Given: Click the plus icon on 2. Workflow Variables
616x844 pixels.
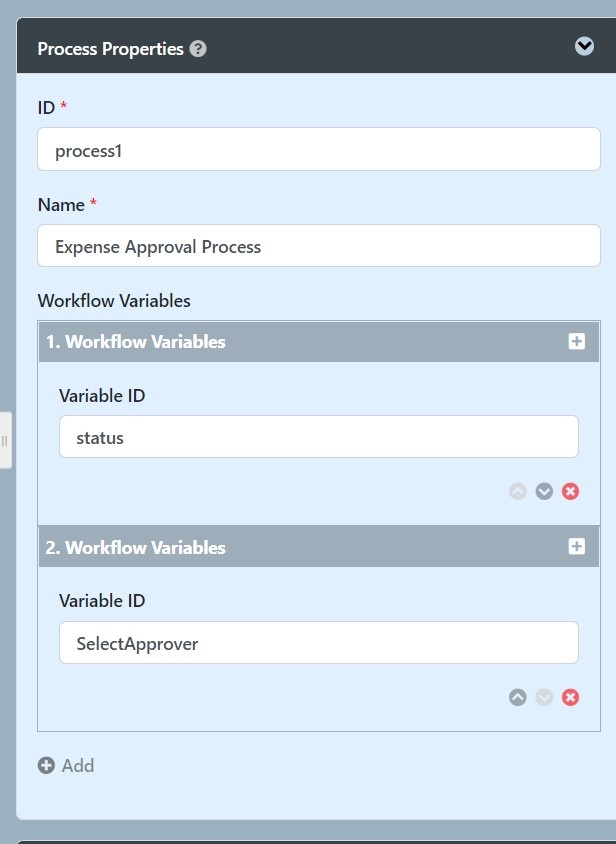Looking at the screenshot, I should tap(577, 546).
